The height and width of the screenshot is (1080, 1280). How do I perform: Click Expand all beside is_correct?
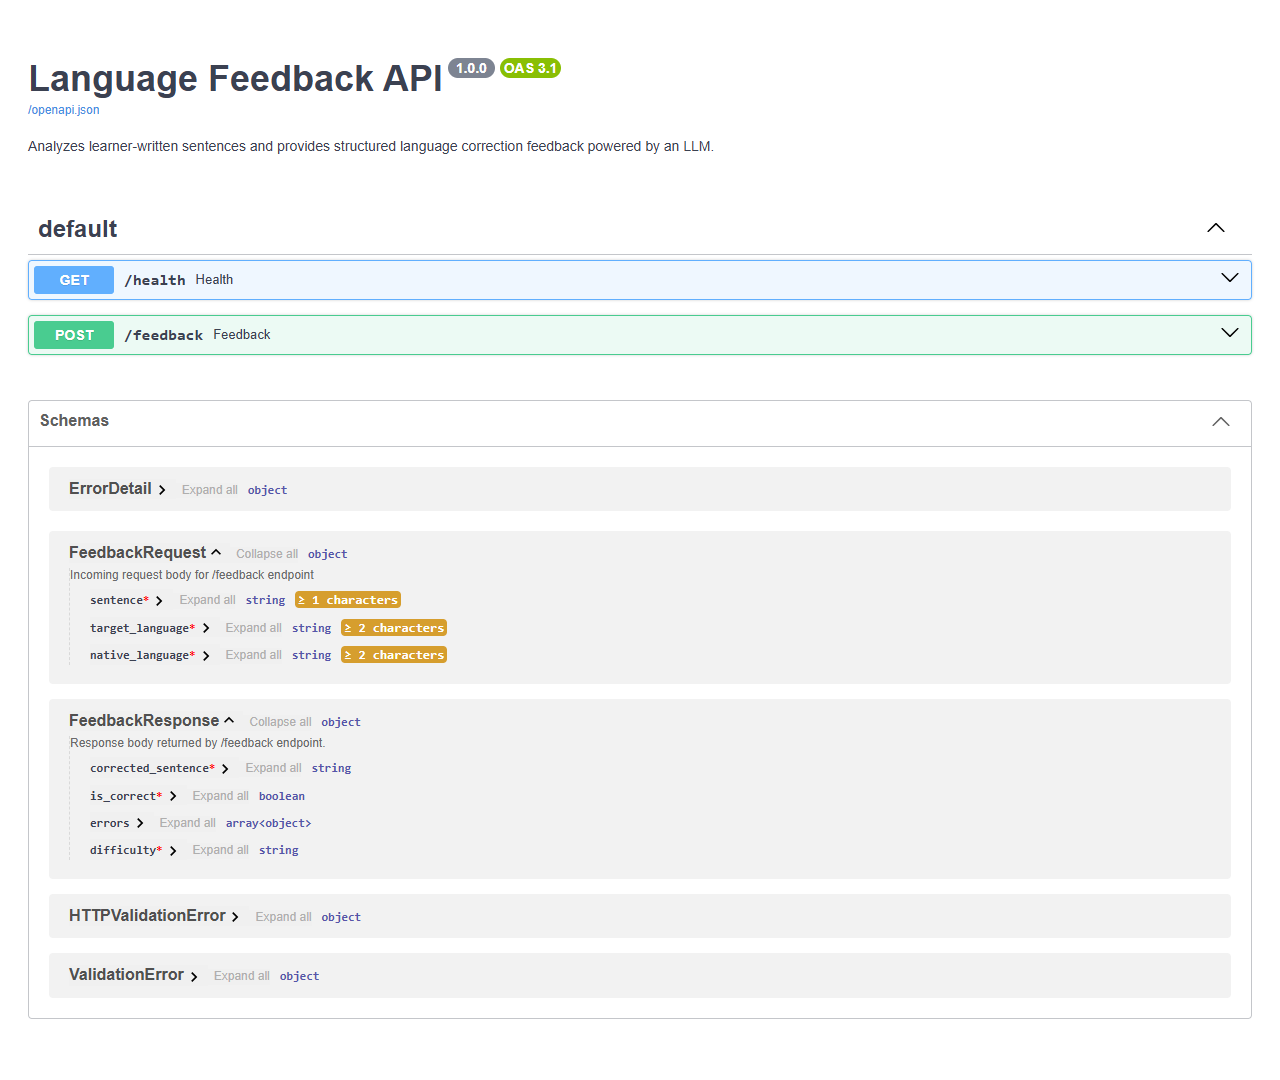pos(220,796)
